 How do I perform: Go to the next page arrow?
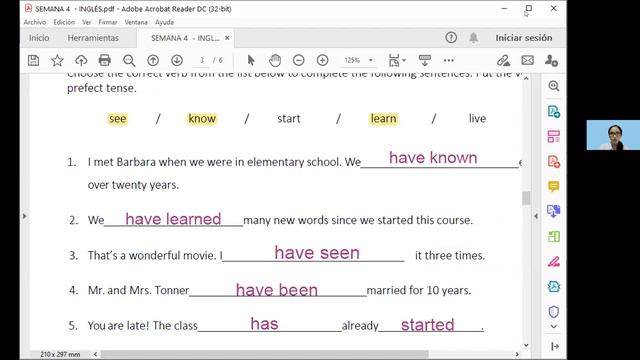point(177,60)
